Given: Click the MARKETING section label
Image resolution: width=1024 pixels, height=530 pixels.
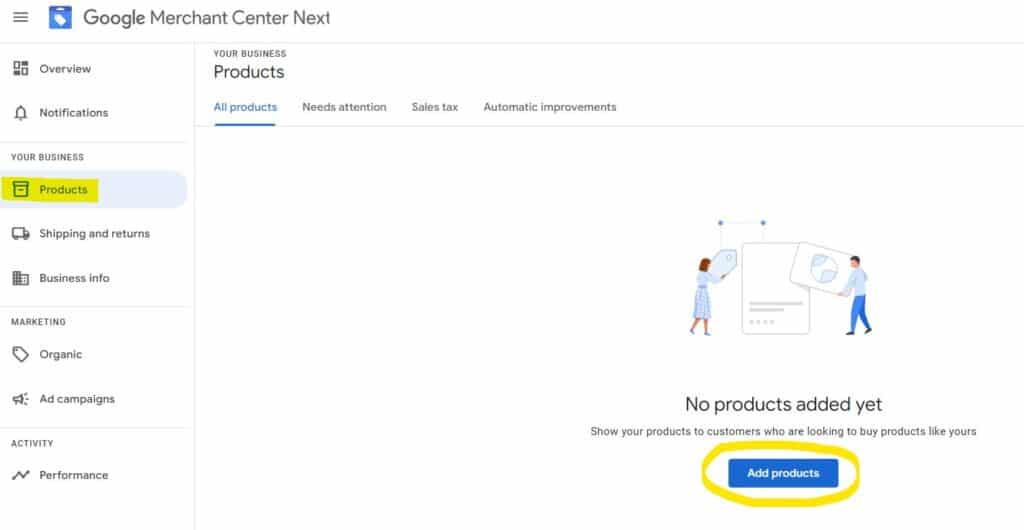Looking at the screenshot, I should [39, 322].
